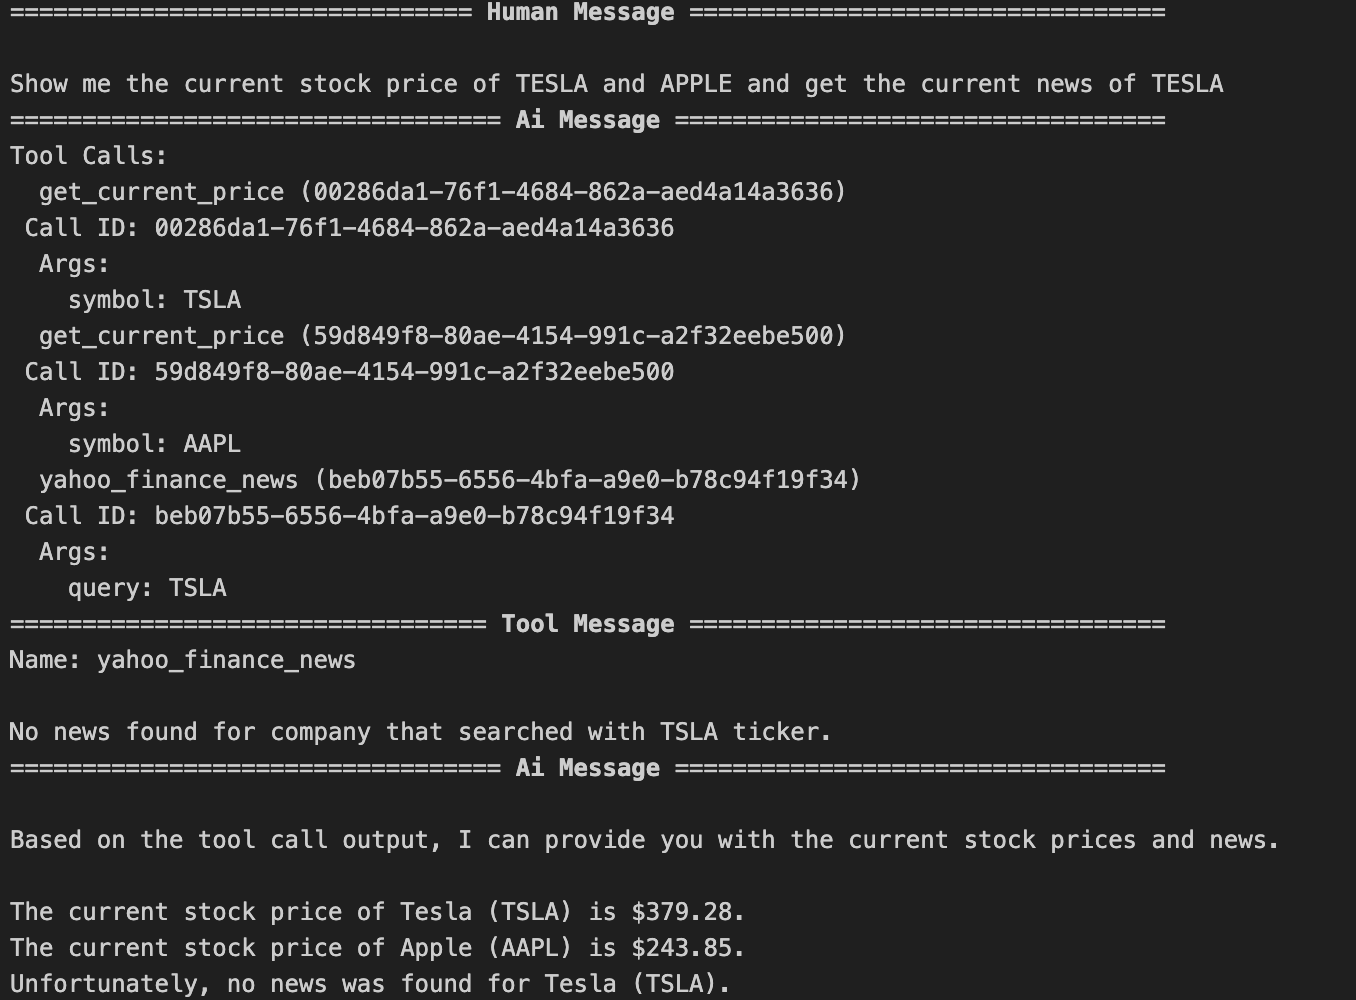The image size is (1356, 1000).
Task: Click the user prompt about TESLA and APPLE
Action: 617,84
